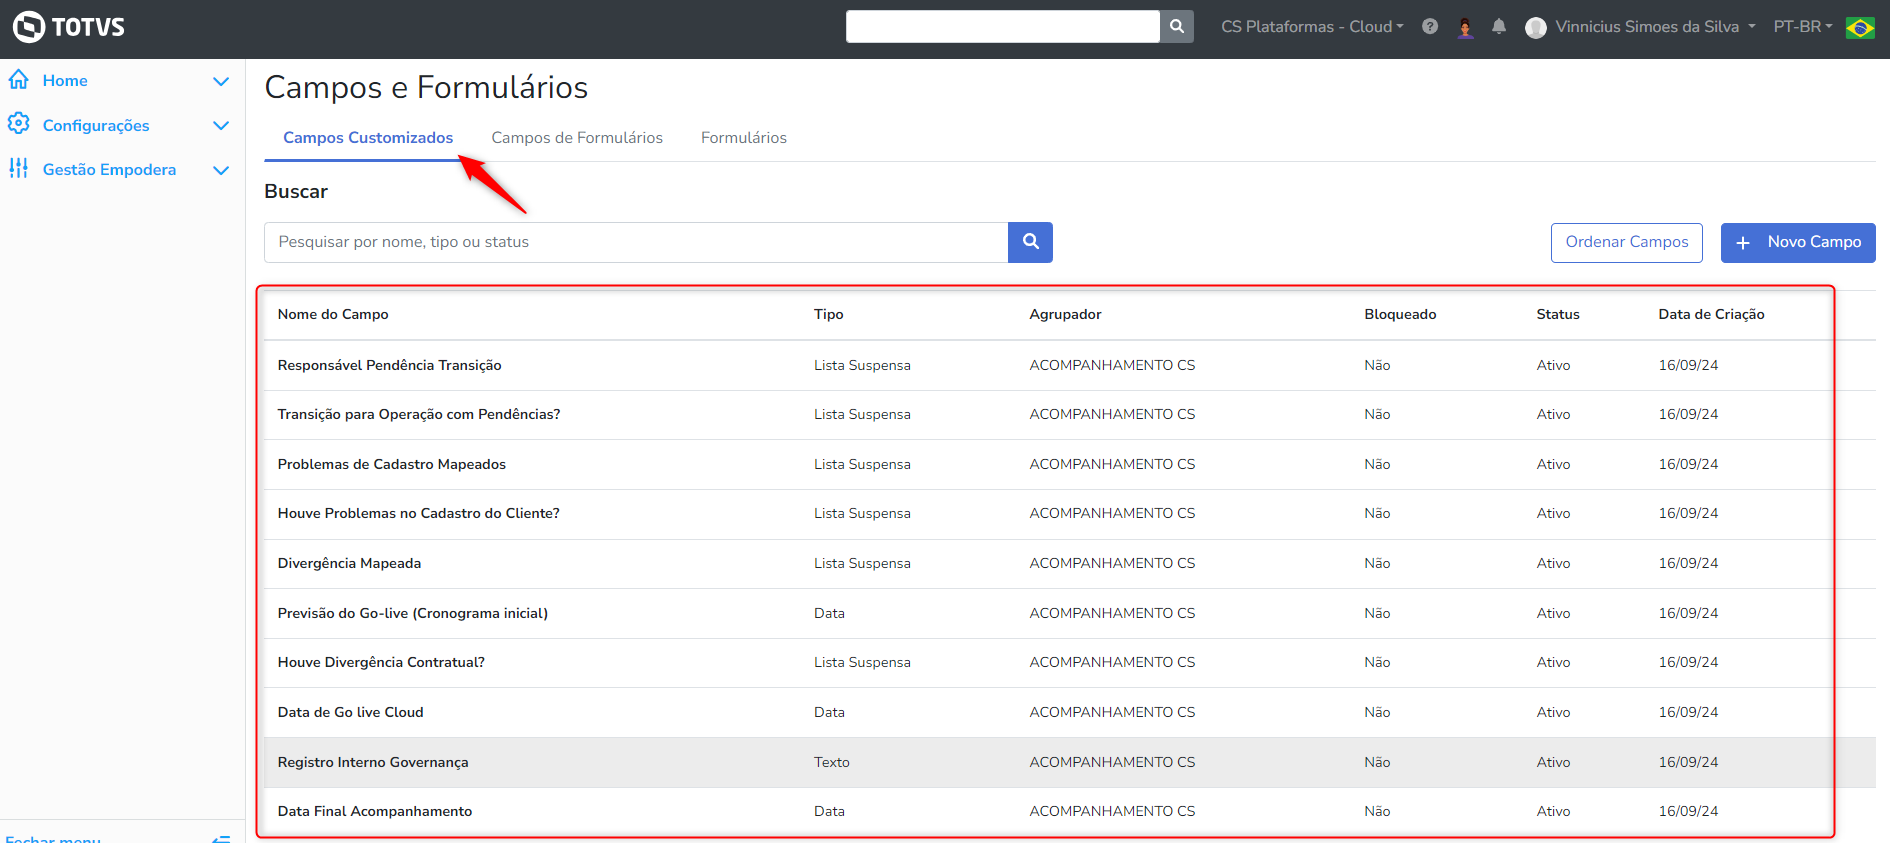
Task: Open the PT-BR language dropdown
Action: (1803, 27)
